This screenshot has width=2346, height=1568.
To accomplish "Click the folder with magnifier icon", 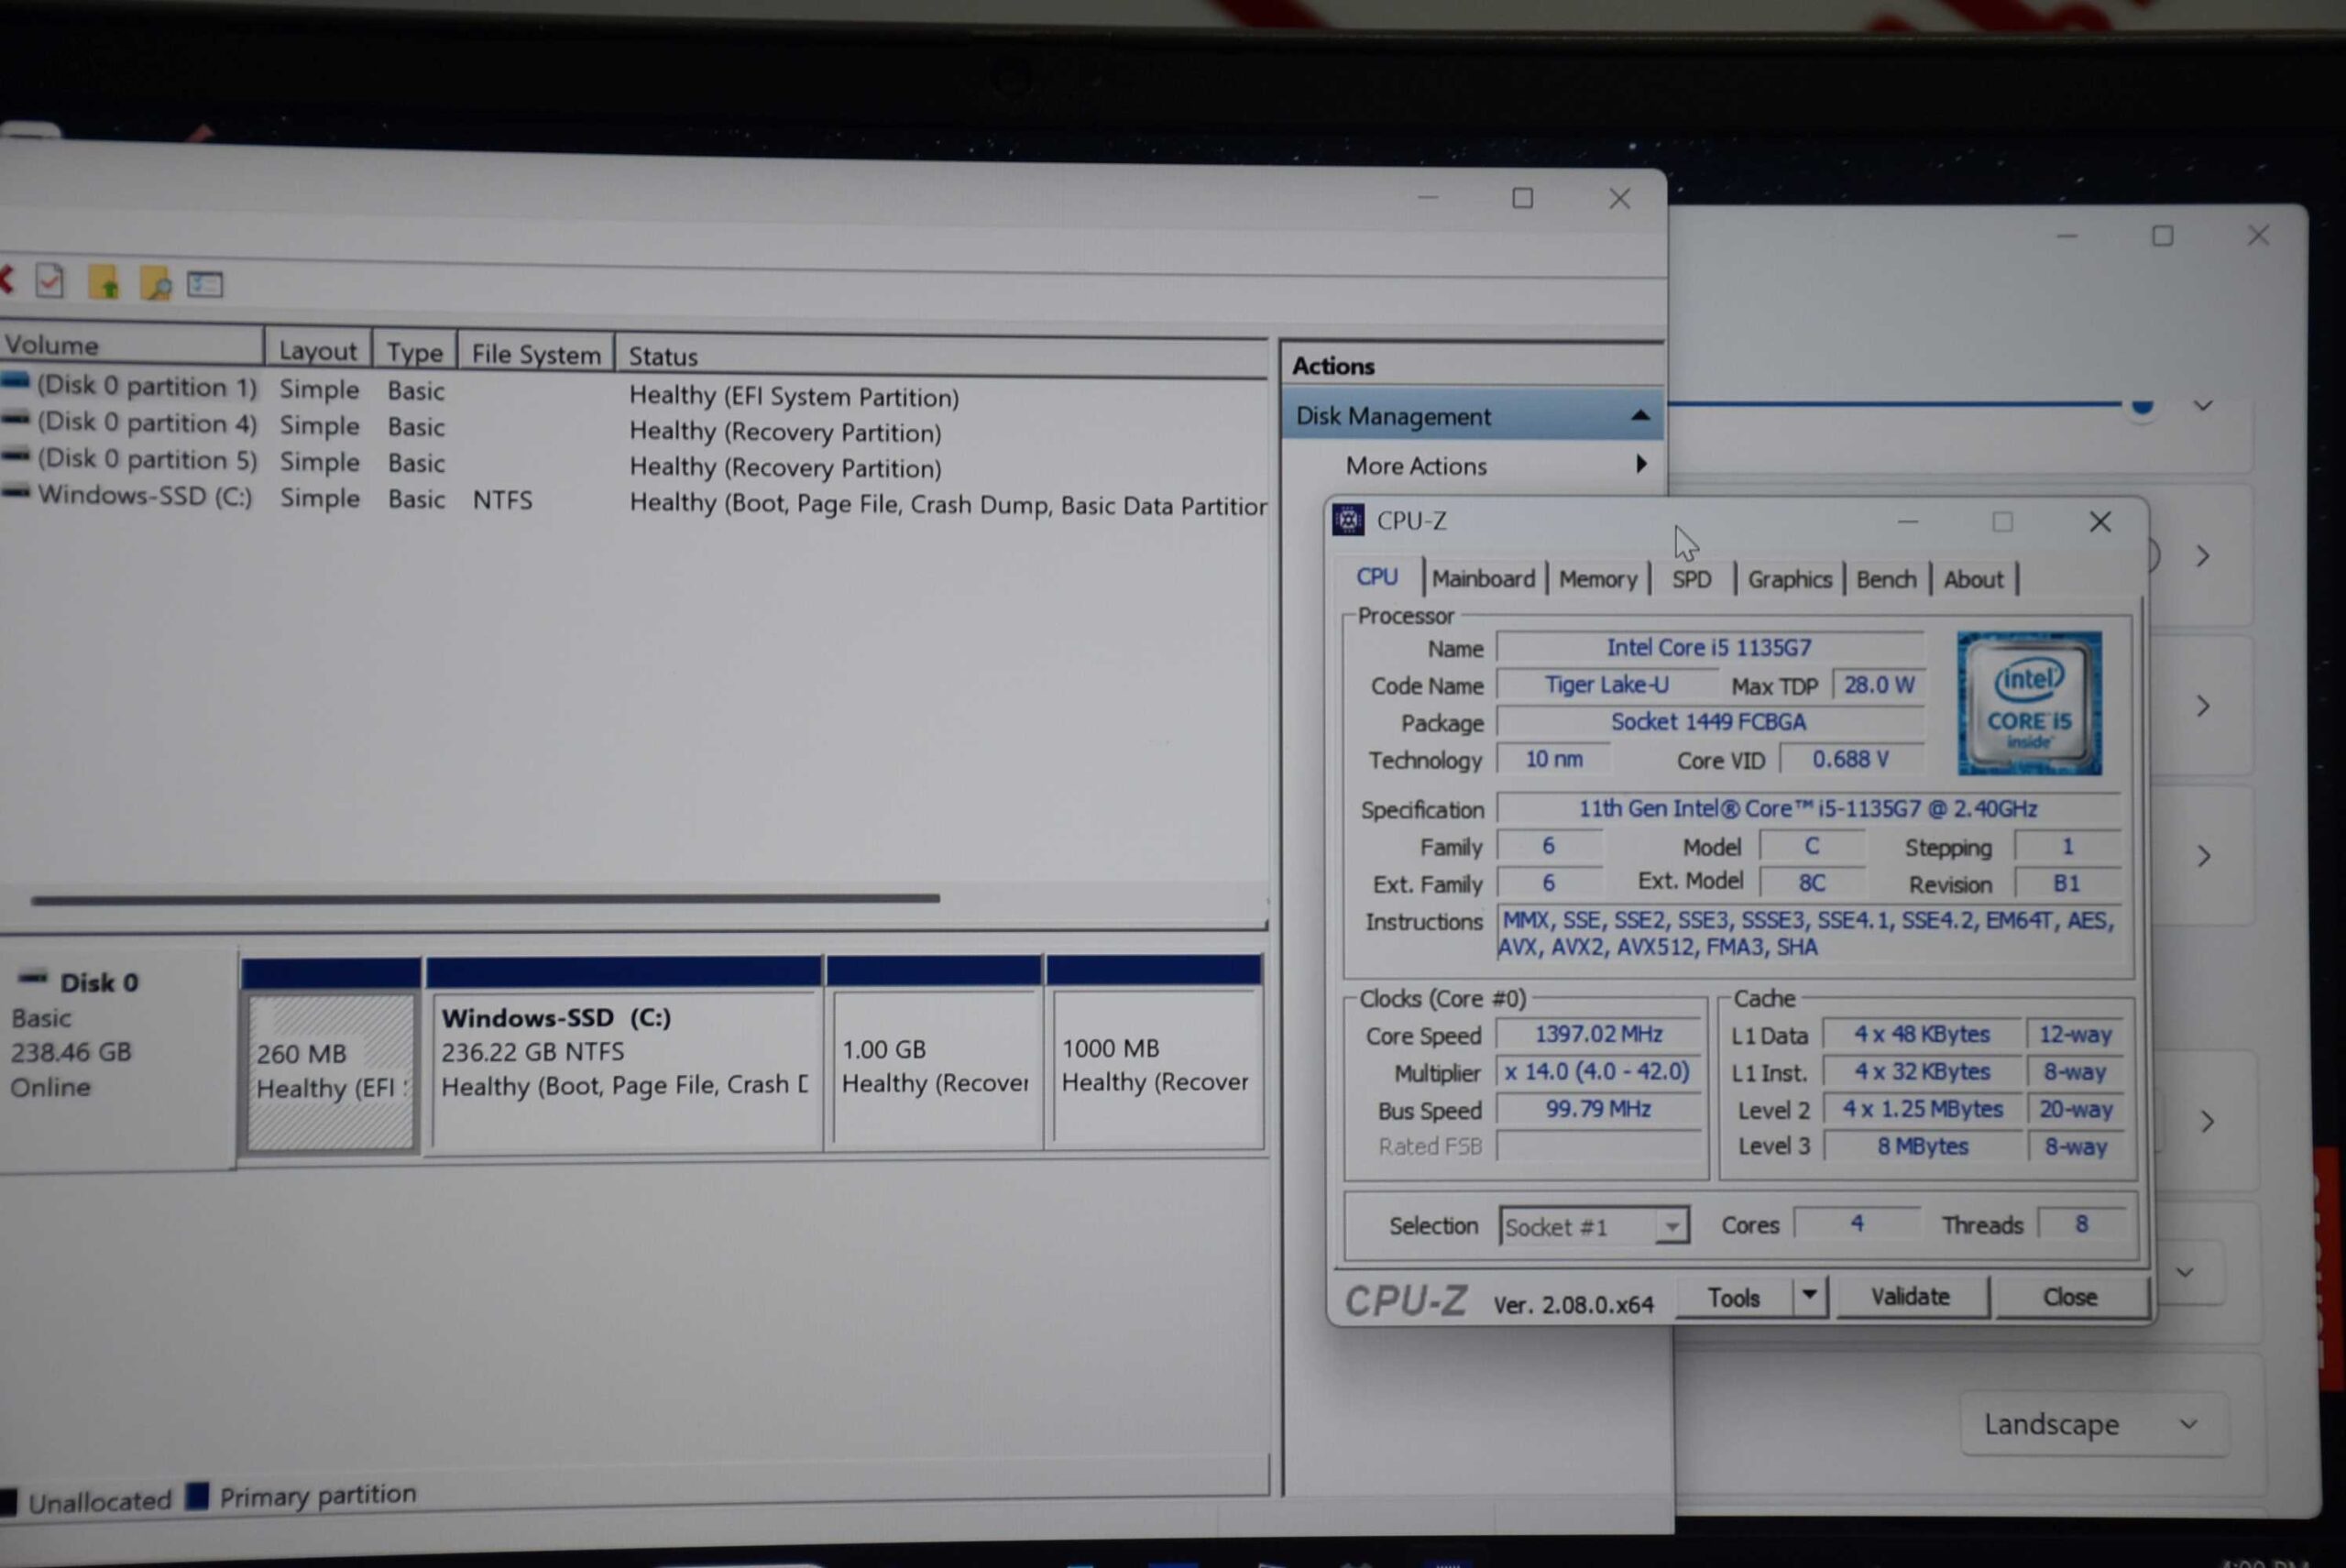I will 155,285.
